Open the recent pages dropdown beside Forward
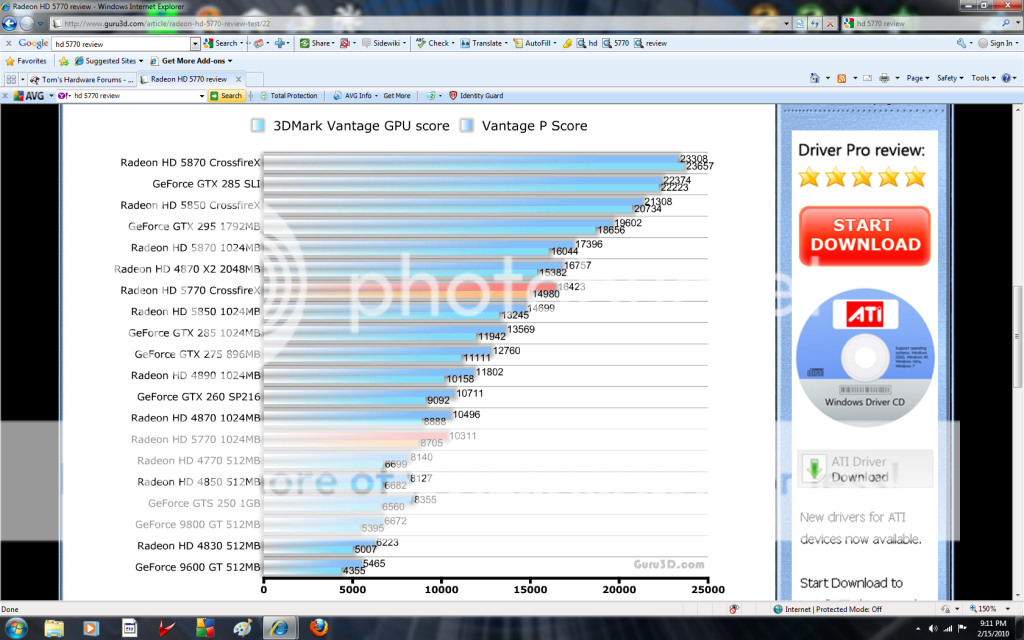This screenshot has height=640, width=1024. click(x=40, y=24)
